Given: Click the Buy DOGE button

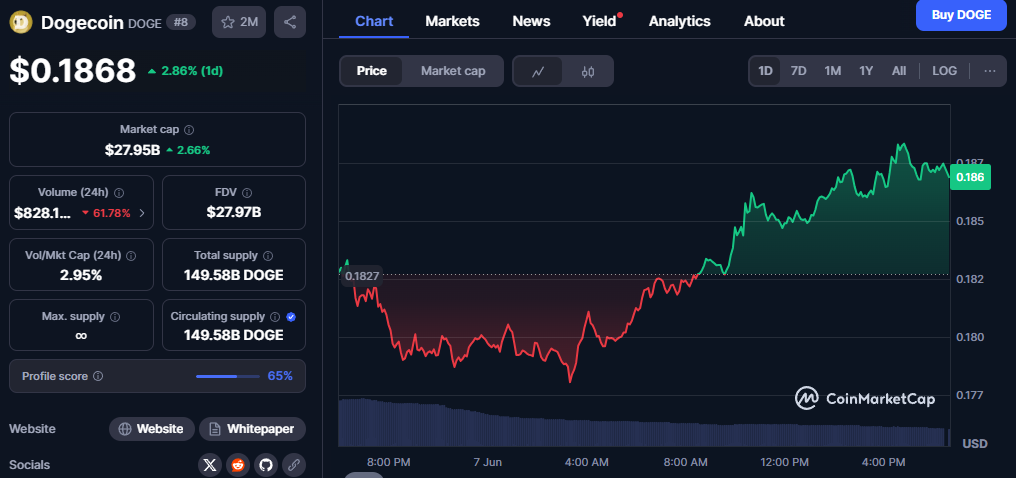Looking at the screenshot, I should point(961,15).
